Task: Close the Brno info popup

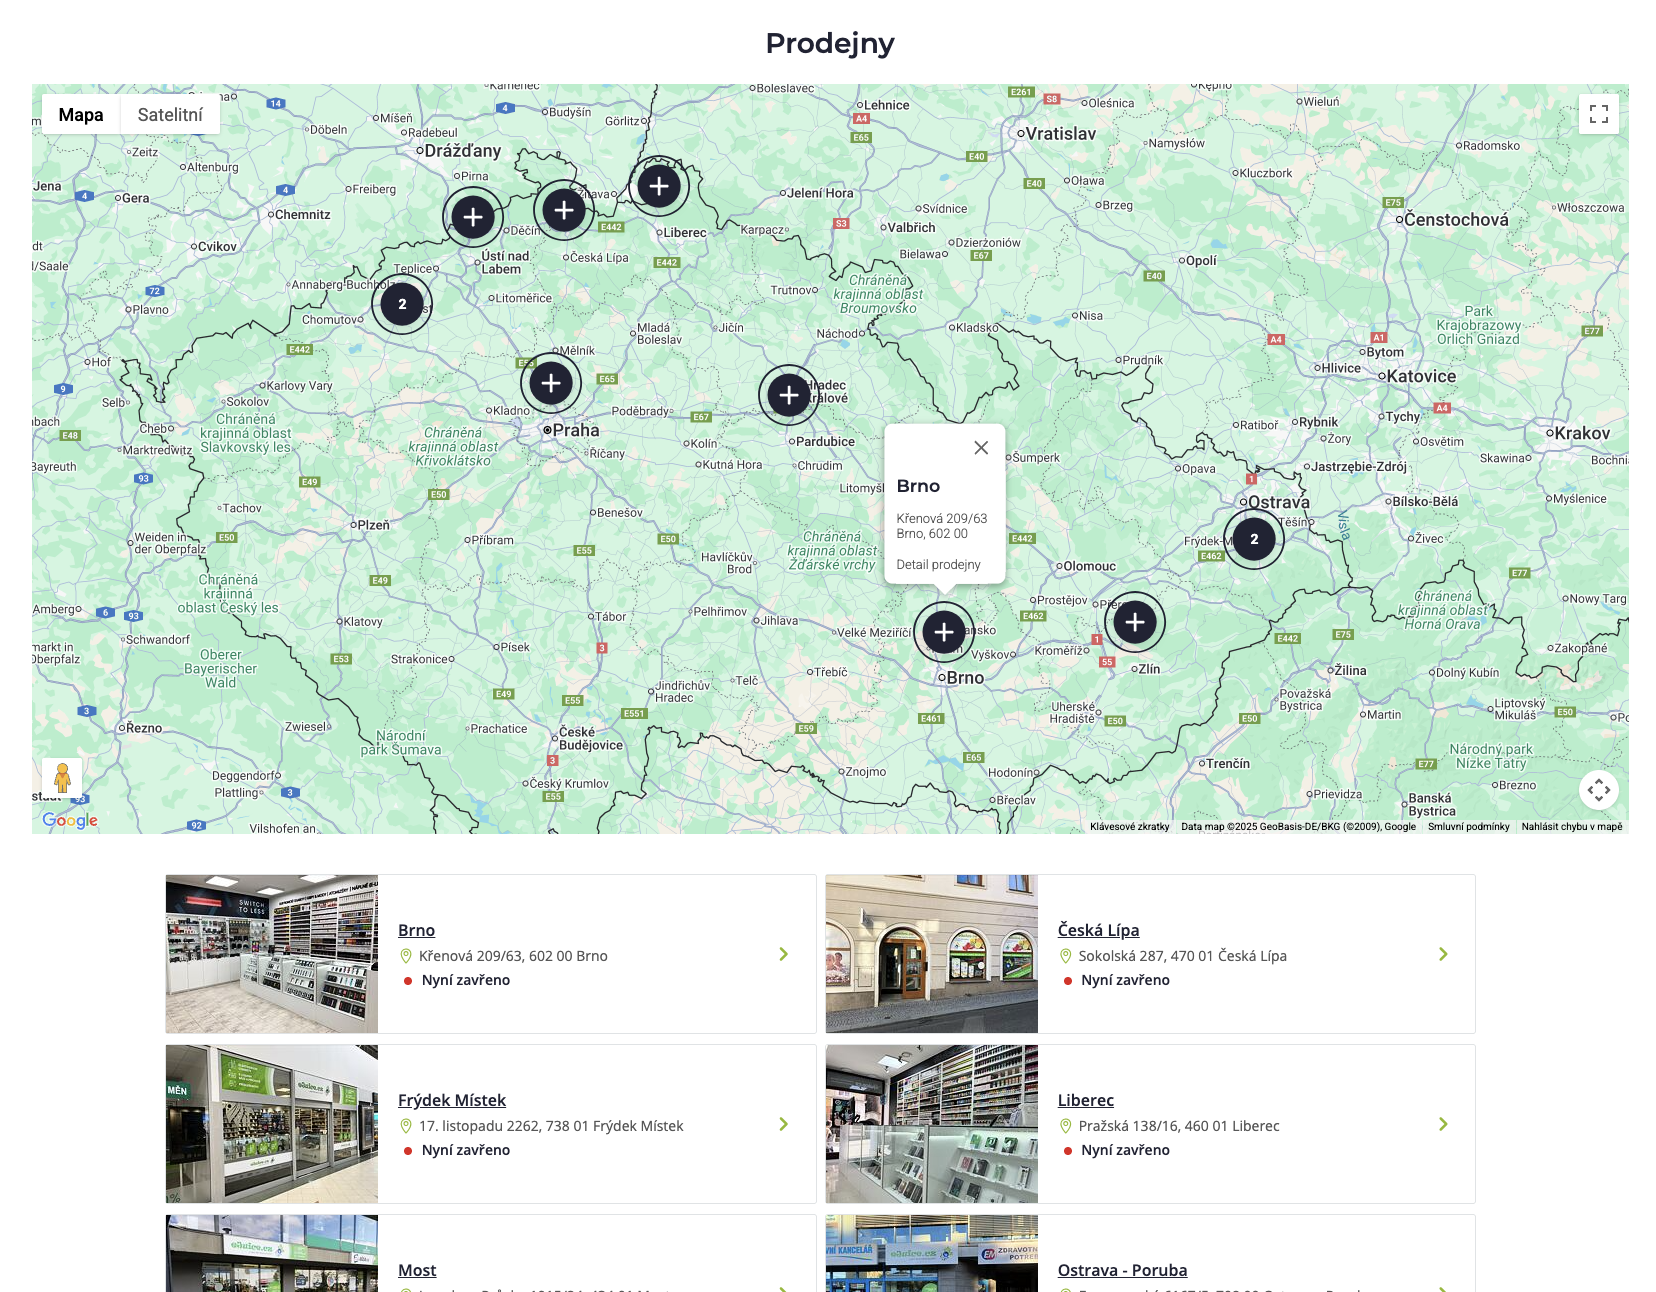Action: 981,448
